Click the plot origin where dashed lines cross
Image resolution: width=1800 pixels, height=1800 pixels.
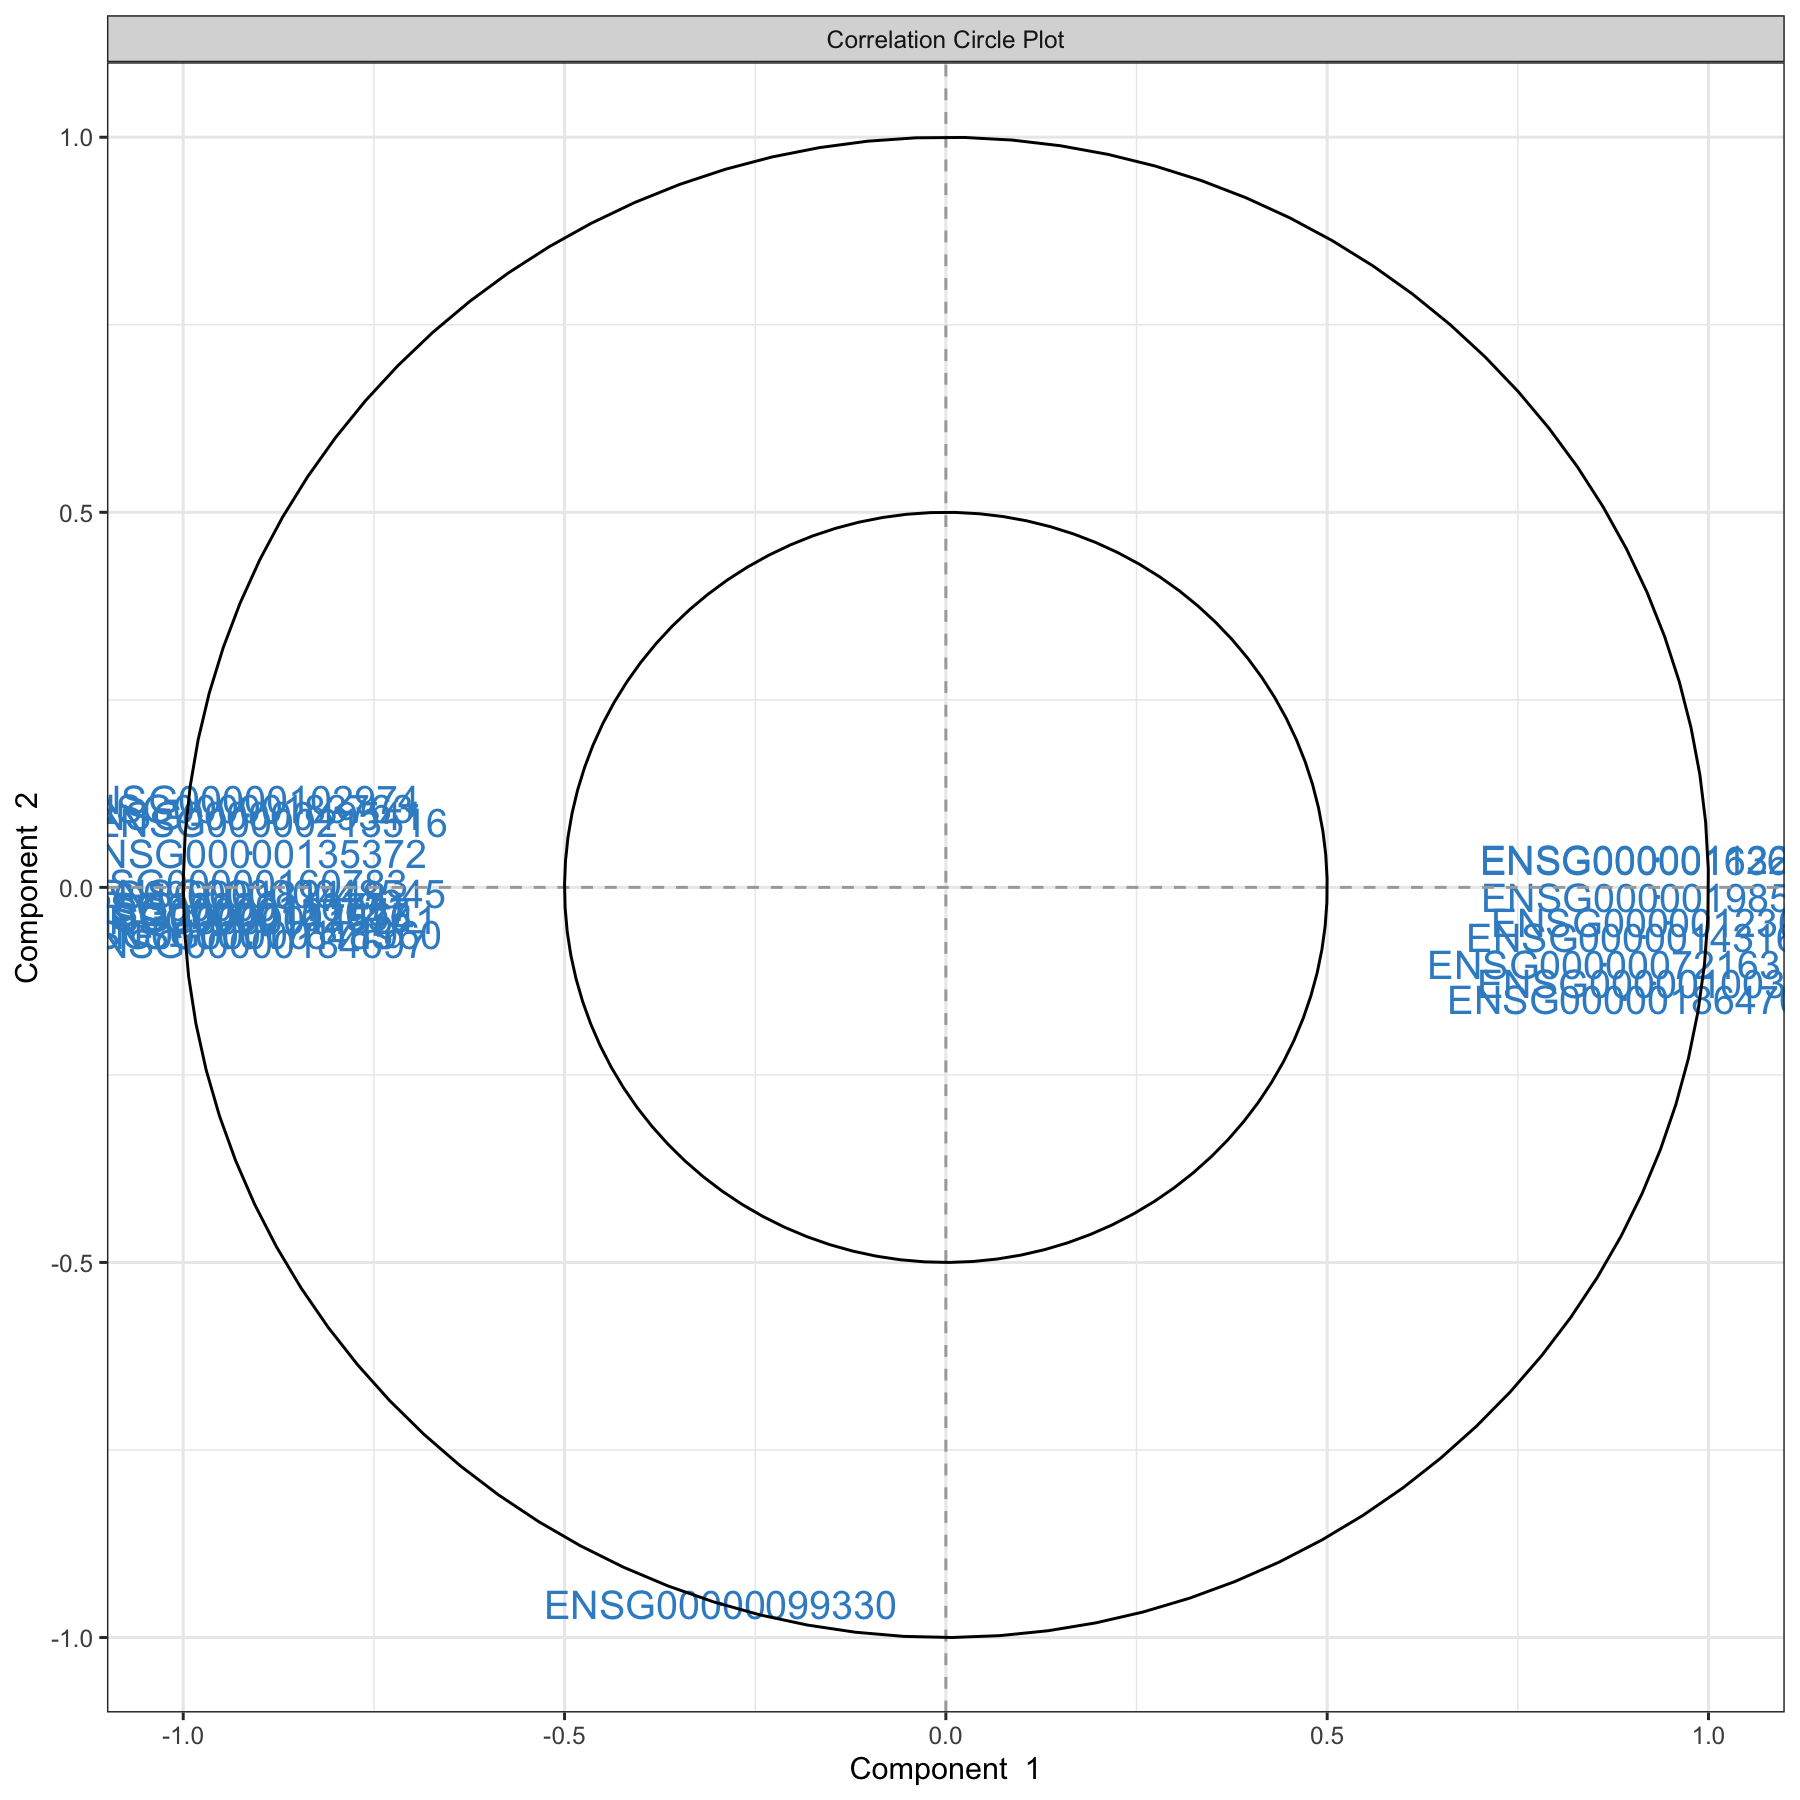[945, 888]
